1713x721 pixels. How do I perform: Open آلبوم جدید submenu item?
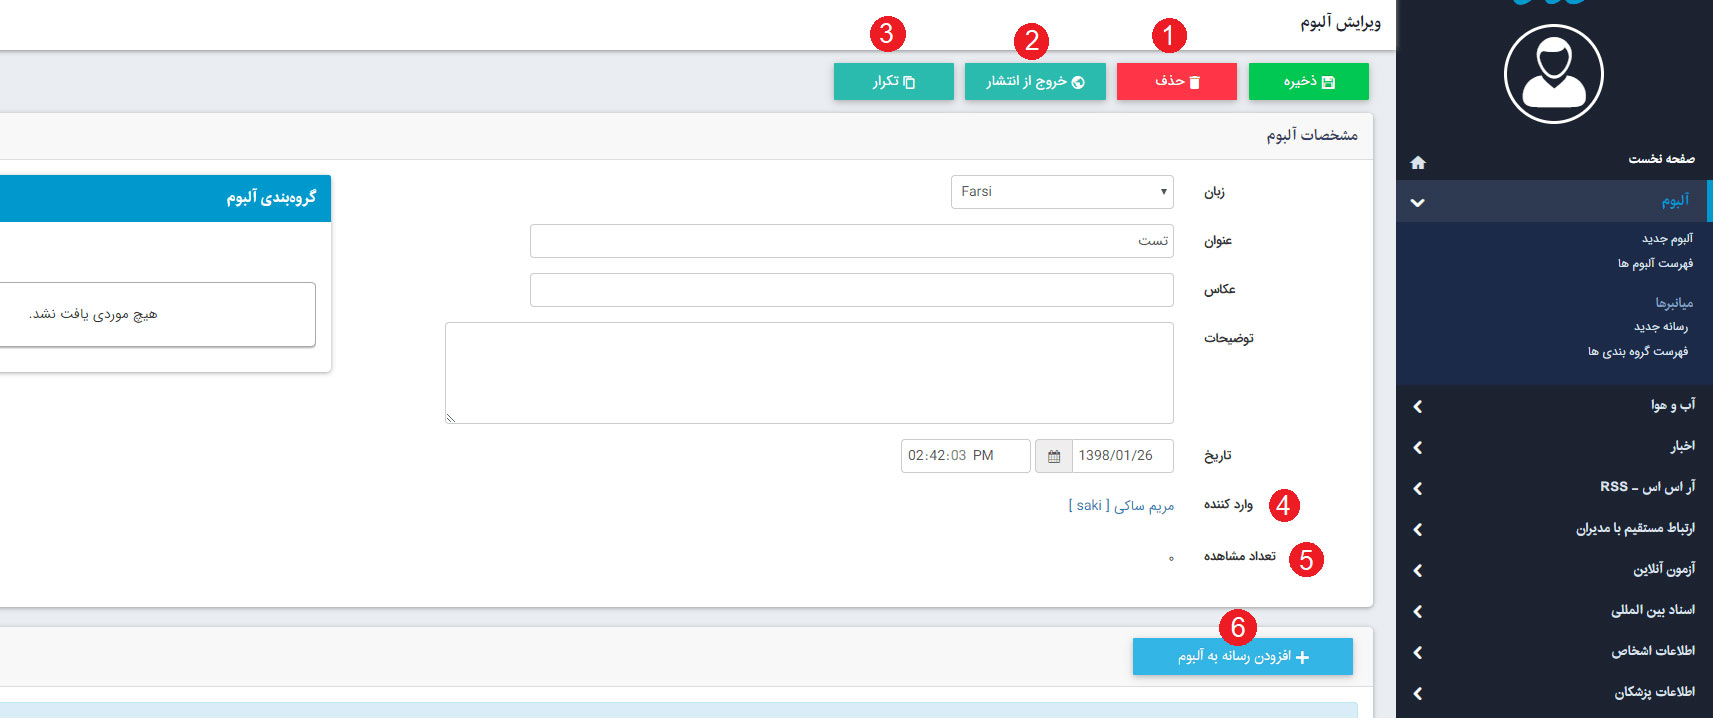coord(1667,239)
